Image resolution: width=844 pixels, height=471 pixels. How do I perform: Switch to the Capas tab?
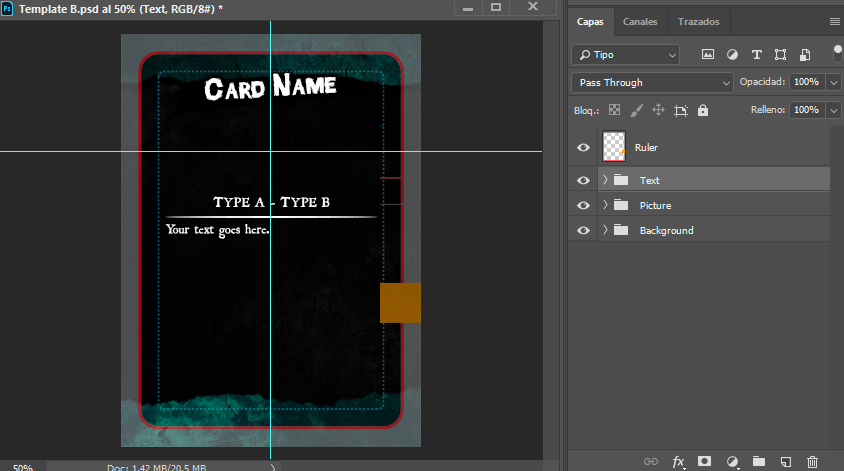[590, 22]
